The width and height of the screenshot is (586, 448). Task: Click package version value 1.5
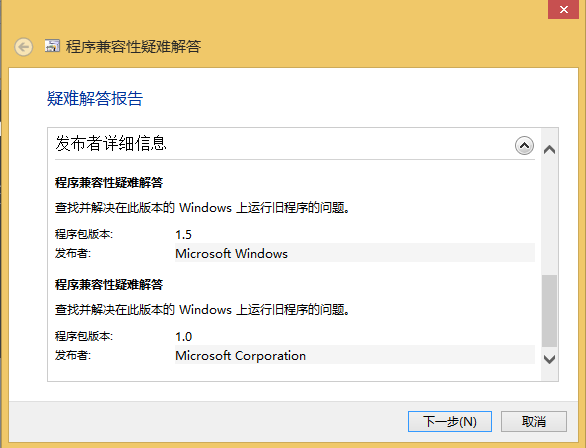coord(183,235)
